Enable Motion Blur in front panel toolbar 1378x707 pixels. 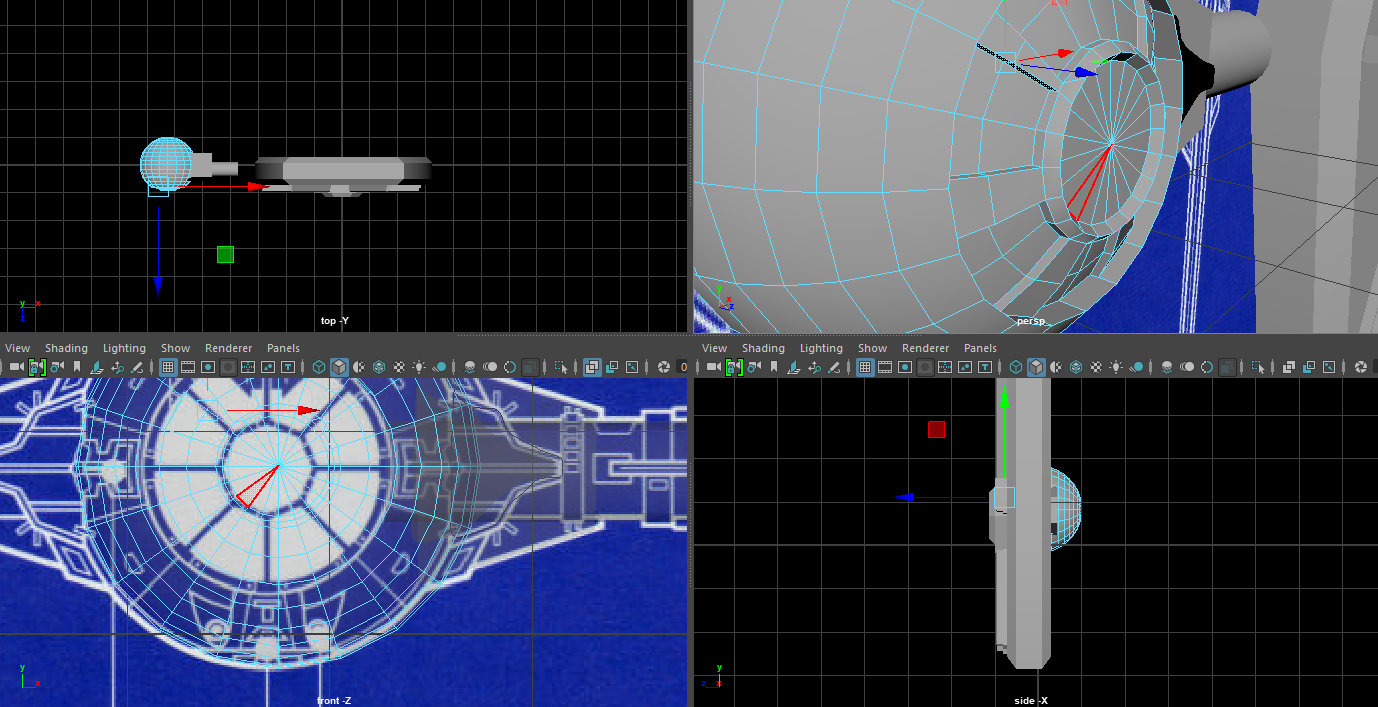pos(490,367)
